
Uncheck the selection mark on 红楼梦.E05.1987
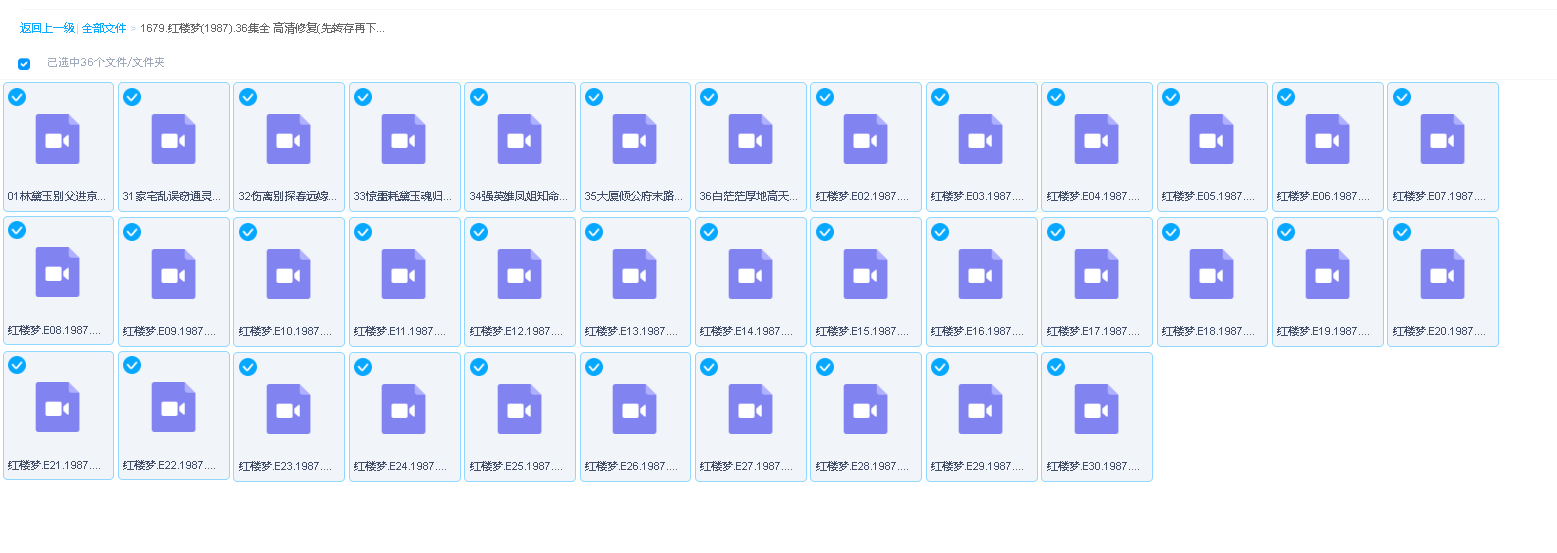tap(1171, 97)
